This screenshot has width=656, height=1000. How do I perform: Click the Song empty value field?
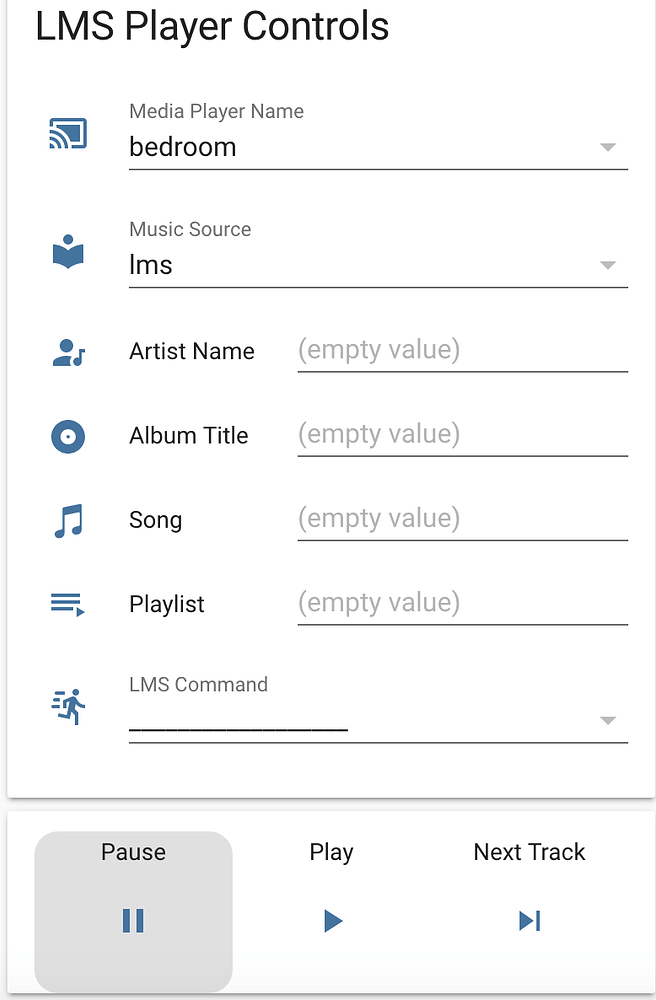[462, 518]
